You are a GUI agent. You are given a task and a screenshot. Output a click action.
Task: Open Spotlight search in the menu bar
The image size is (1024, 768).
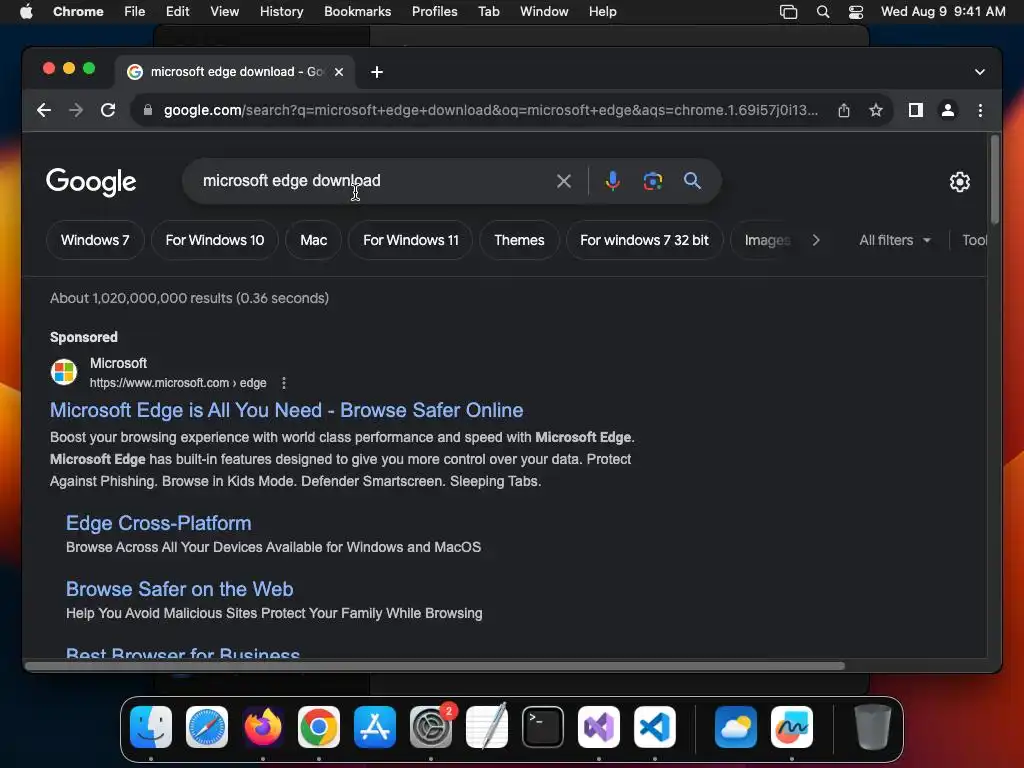point(823,12)
